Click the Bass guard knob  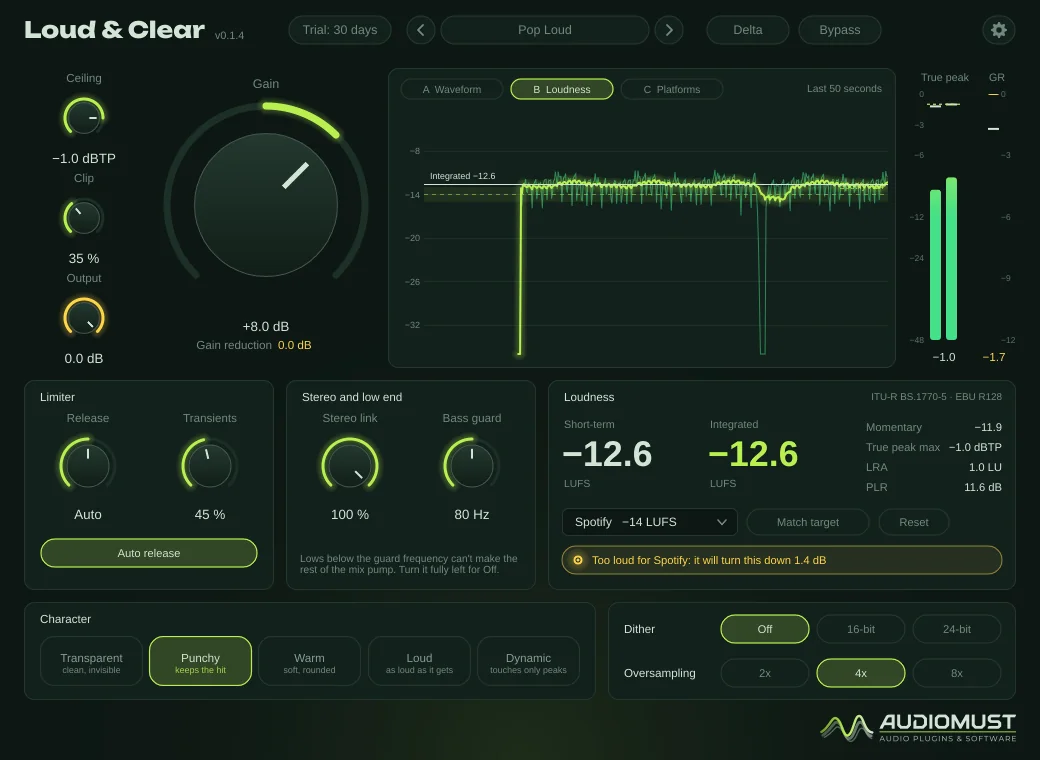pyautogui.click(x=472, y=465)
